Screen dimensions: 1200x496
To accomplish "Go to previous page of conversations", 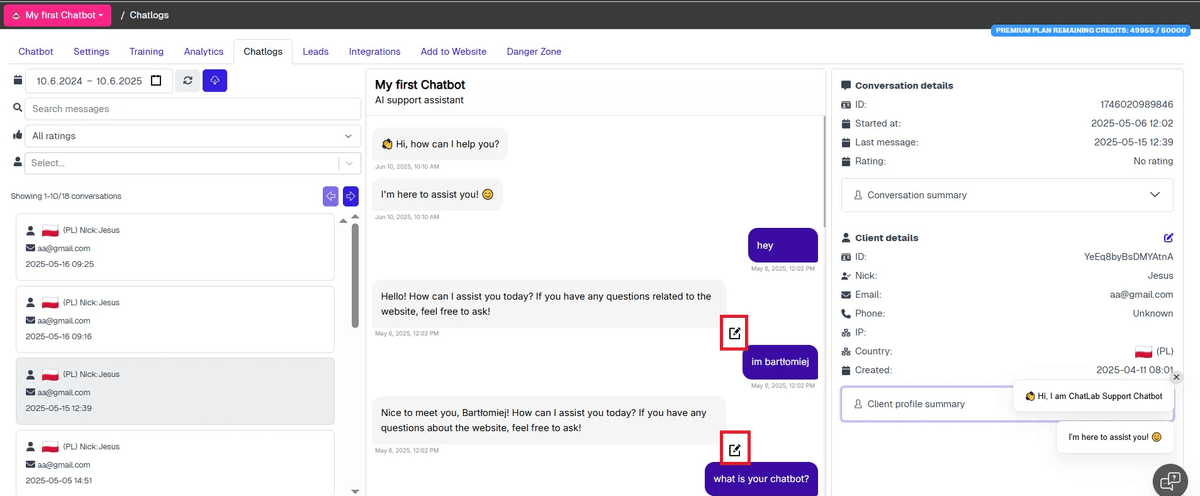I will click(x=330, y=196).
